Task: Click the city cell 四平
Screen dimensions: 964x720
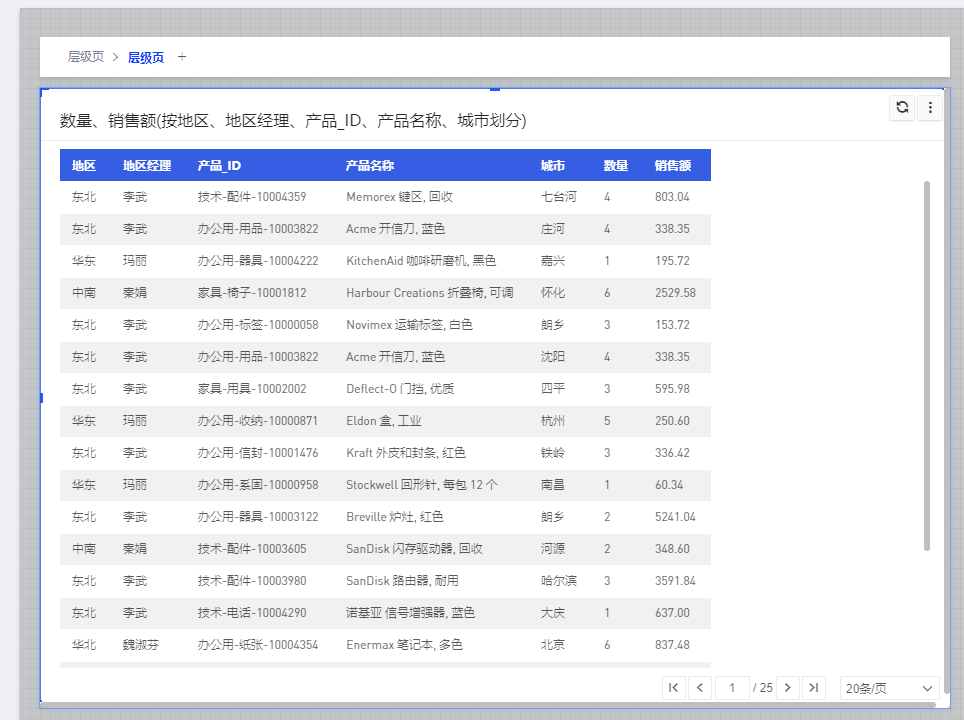Action: 553,389
